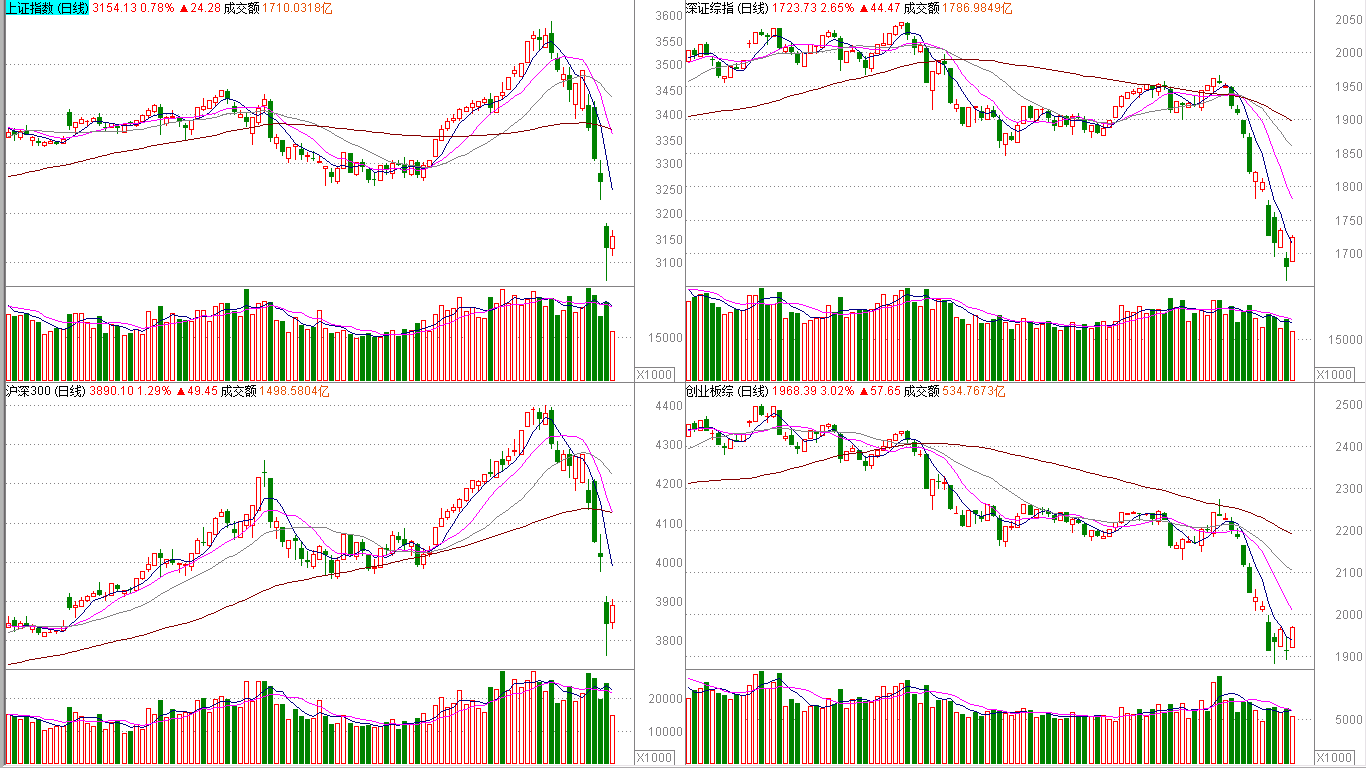1366x768 pixels.
Task: Click the 3890.10 index value
Action: (x=110, y=391)
